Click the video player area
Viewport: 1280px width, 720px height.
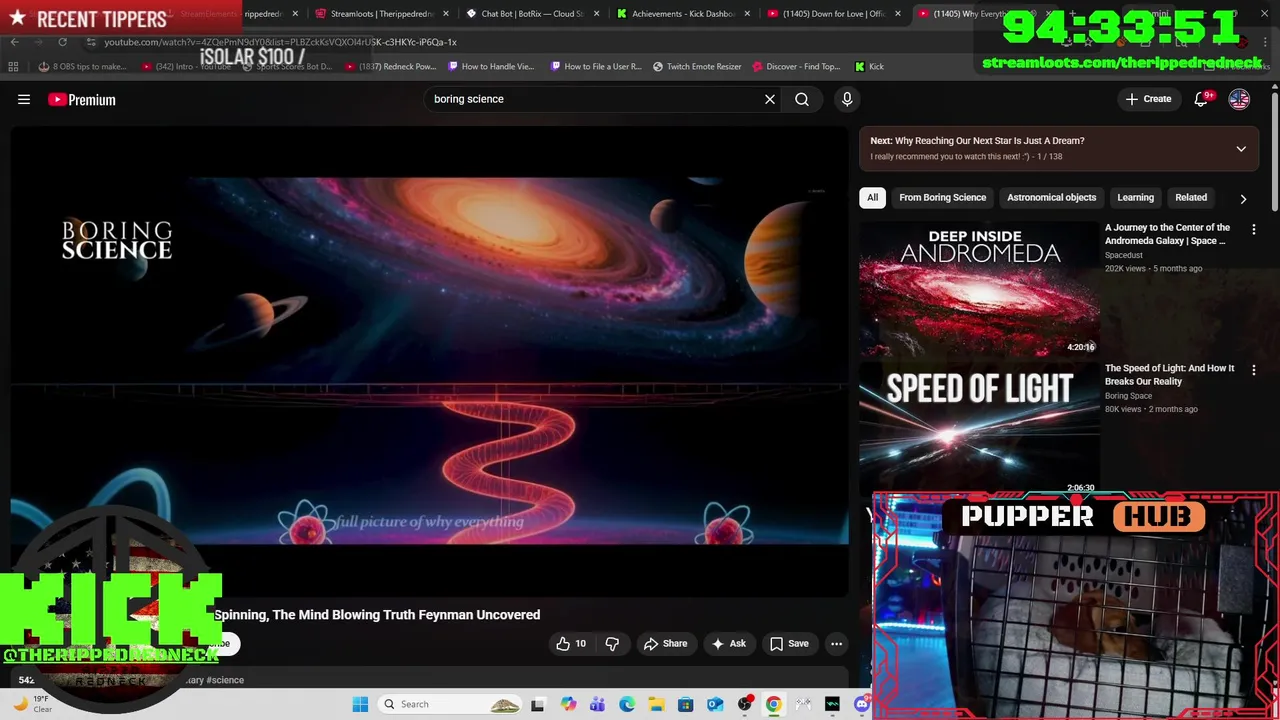pos(430,362)
